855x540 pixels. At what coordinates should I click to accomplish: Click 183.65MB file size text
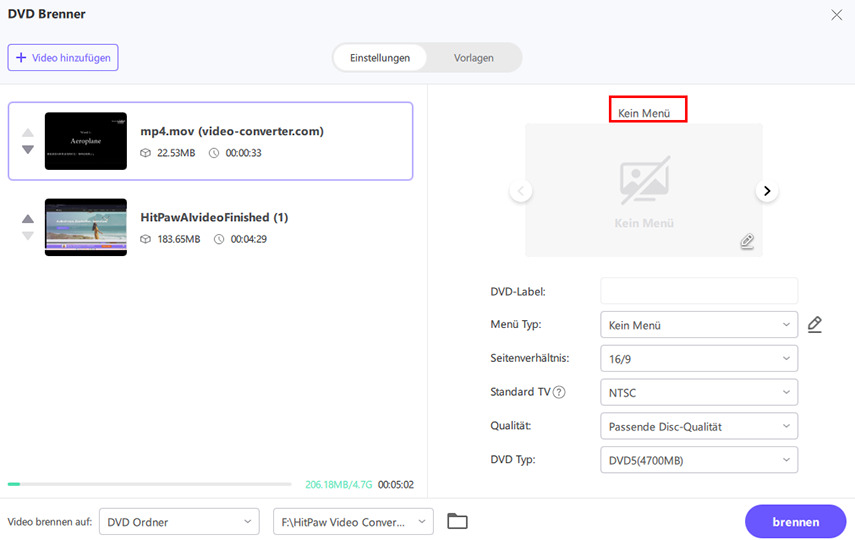[x=178, y=239]
